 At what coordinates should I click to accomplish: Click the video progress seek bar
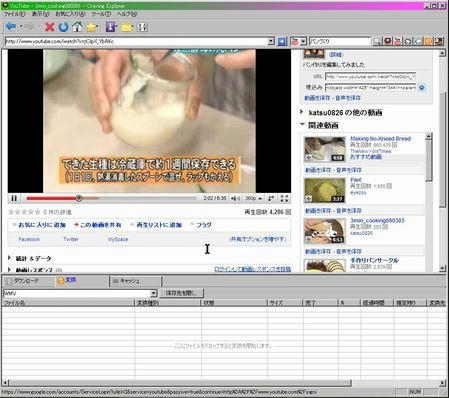pos(111,198)
